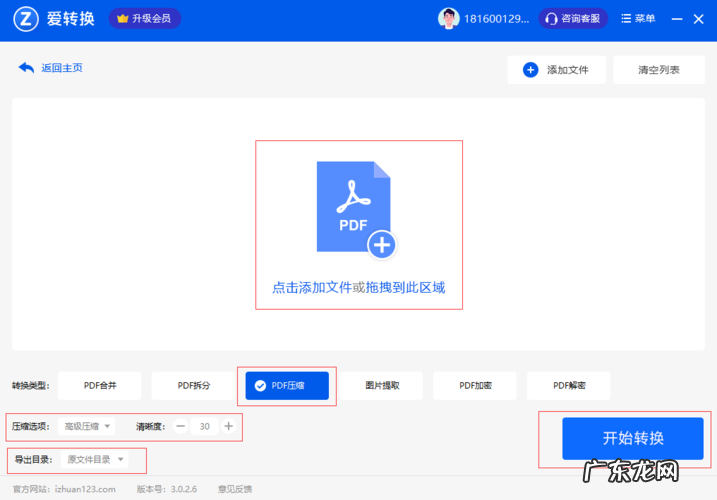Switch to 图片提取 conversion type

(381, 386)
